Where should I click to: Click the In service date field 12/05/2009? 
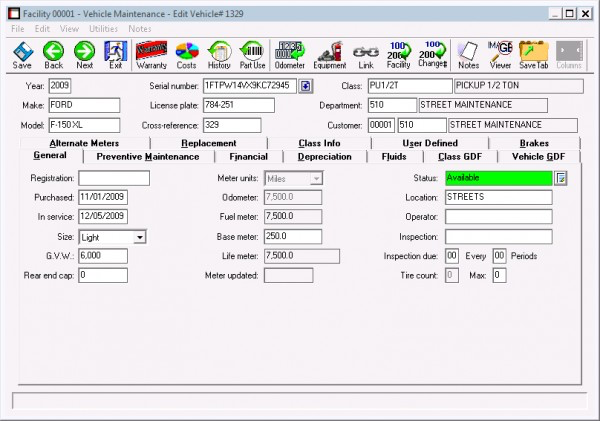[x=103, y=217]
